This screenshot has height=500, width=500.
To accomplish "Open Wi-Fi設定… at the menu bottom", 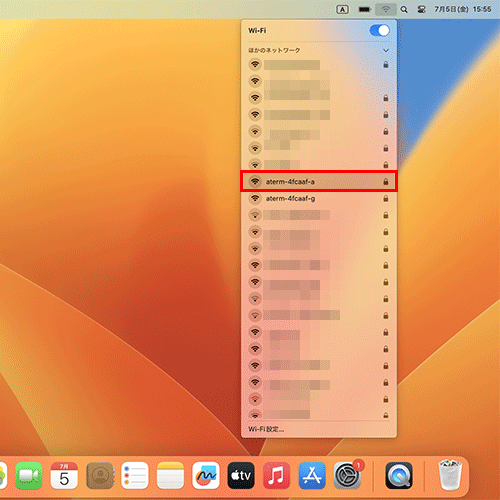I will pos(266,429).
